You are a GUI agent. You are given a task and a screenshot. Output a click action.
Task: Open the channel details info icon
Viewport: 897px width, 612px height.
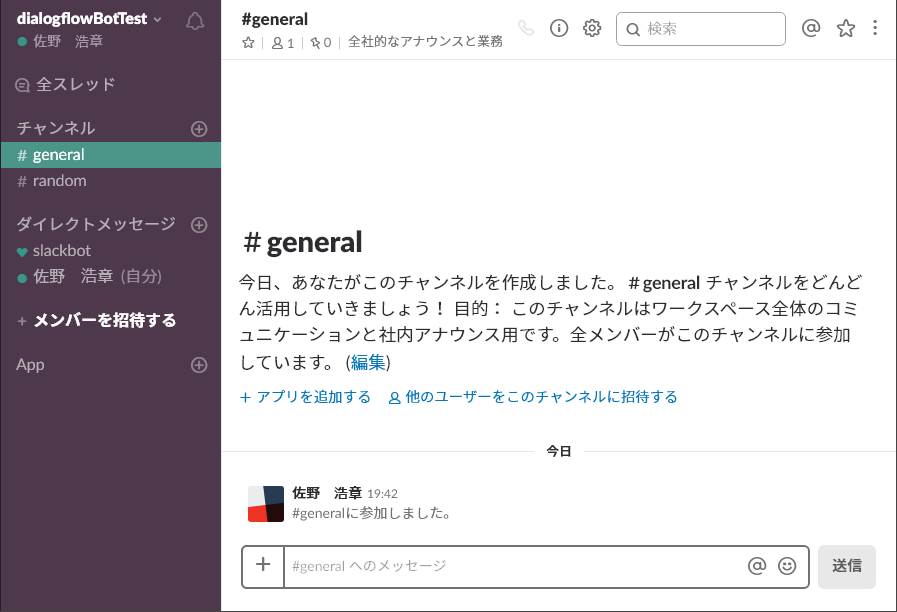559,28
